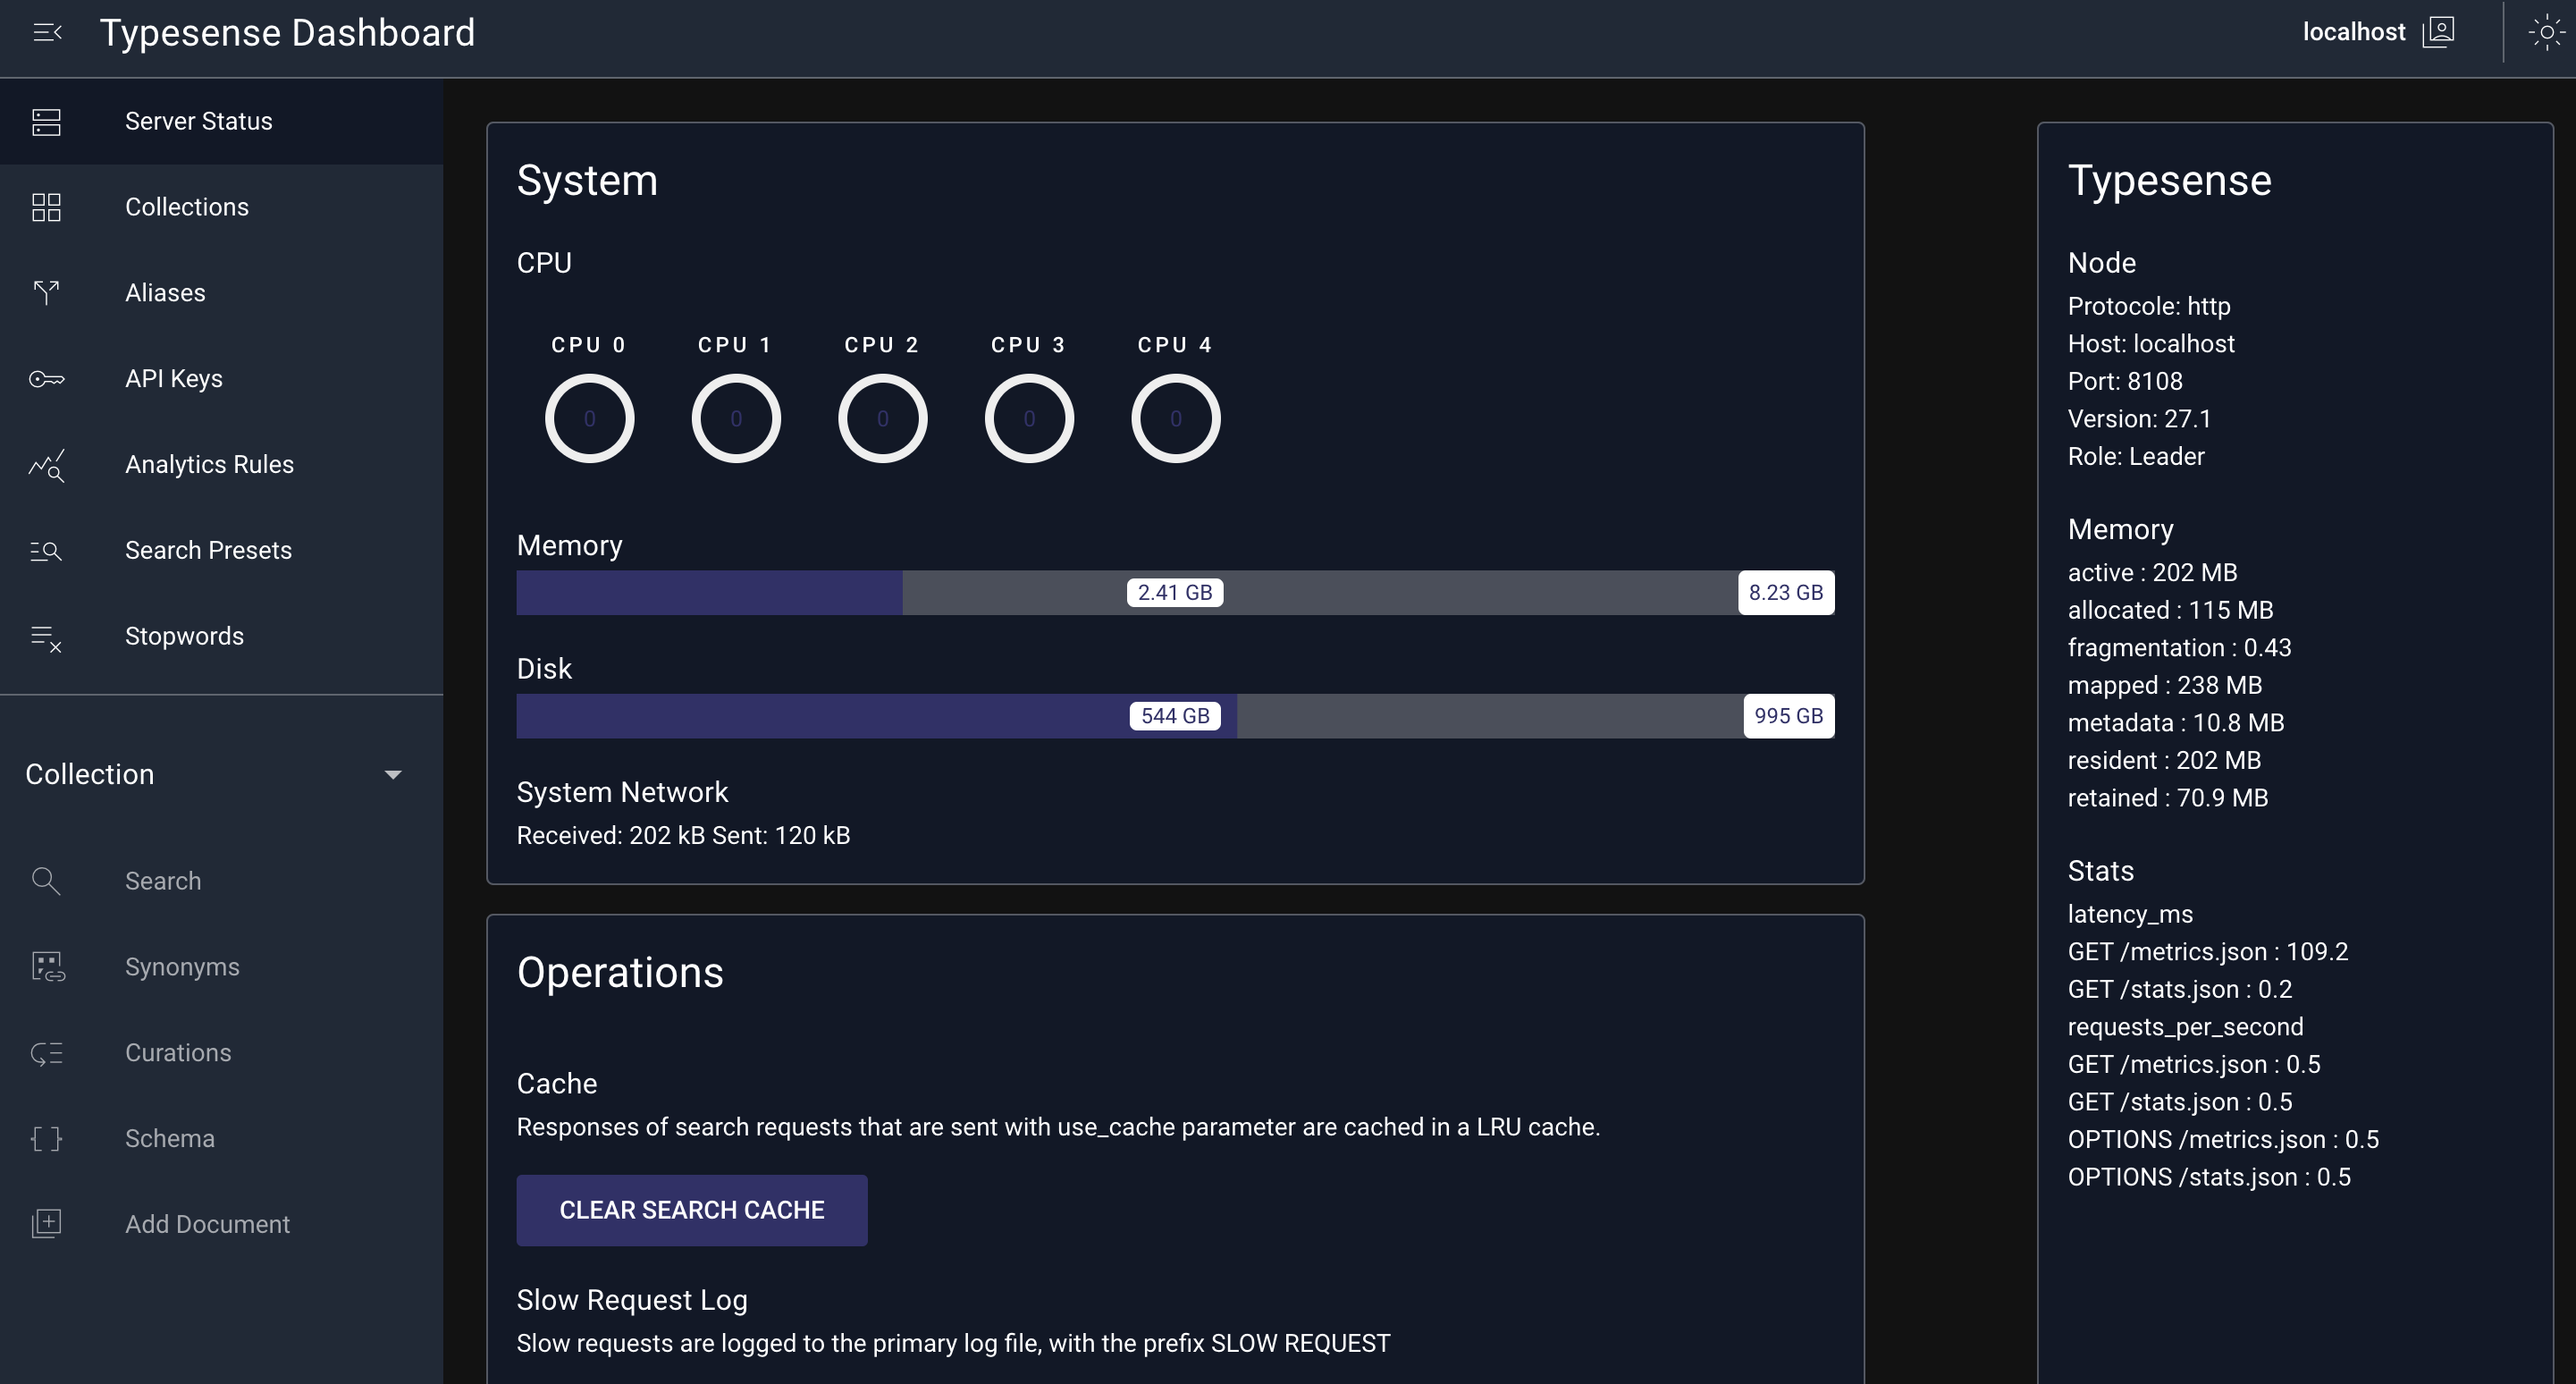Collapse the sidebar with the menu toggle icon
Viewport: 2576px width, 1384px height.
47,33
